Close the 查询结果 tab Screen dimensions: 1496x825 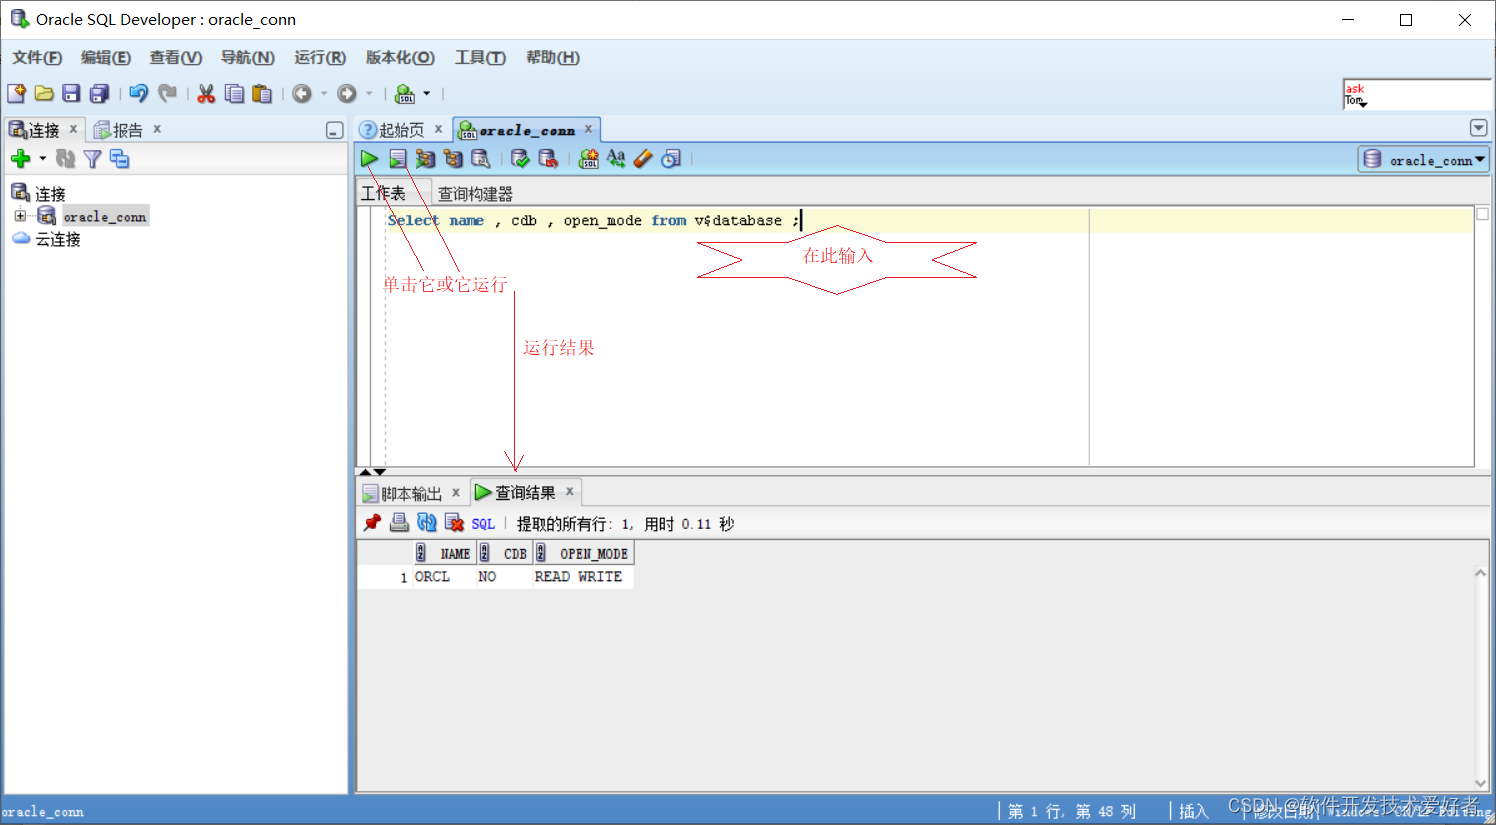[570, 491]
